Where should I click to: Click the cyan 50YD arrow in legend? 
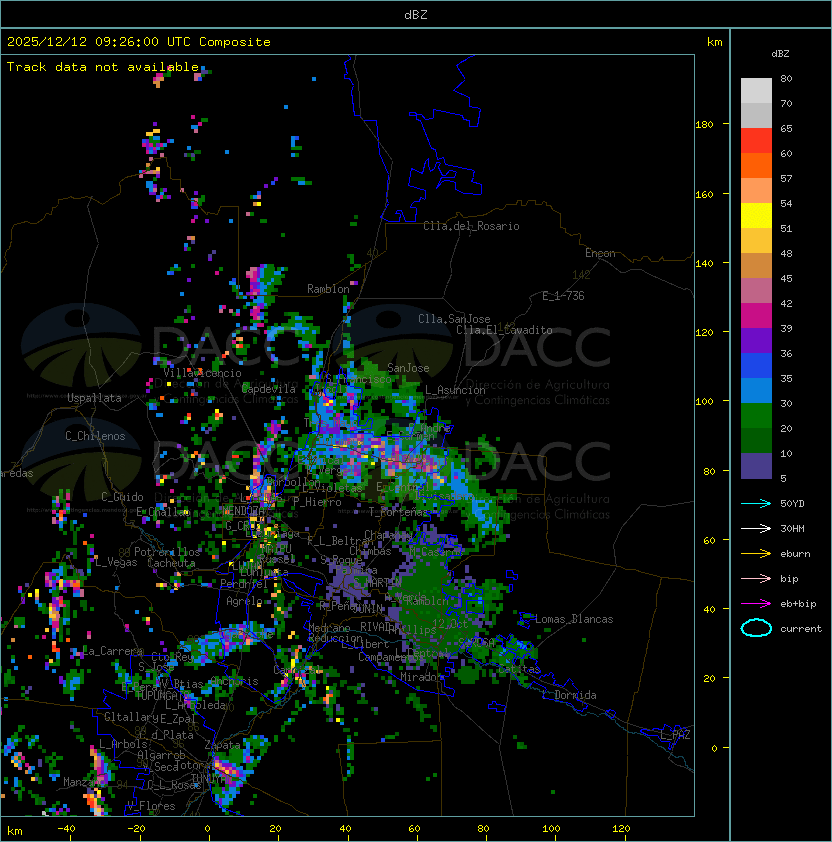[x=756, y=503]
